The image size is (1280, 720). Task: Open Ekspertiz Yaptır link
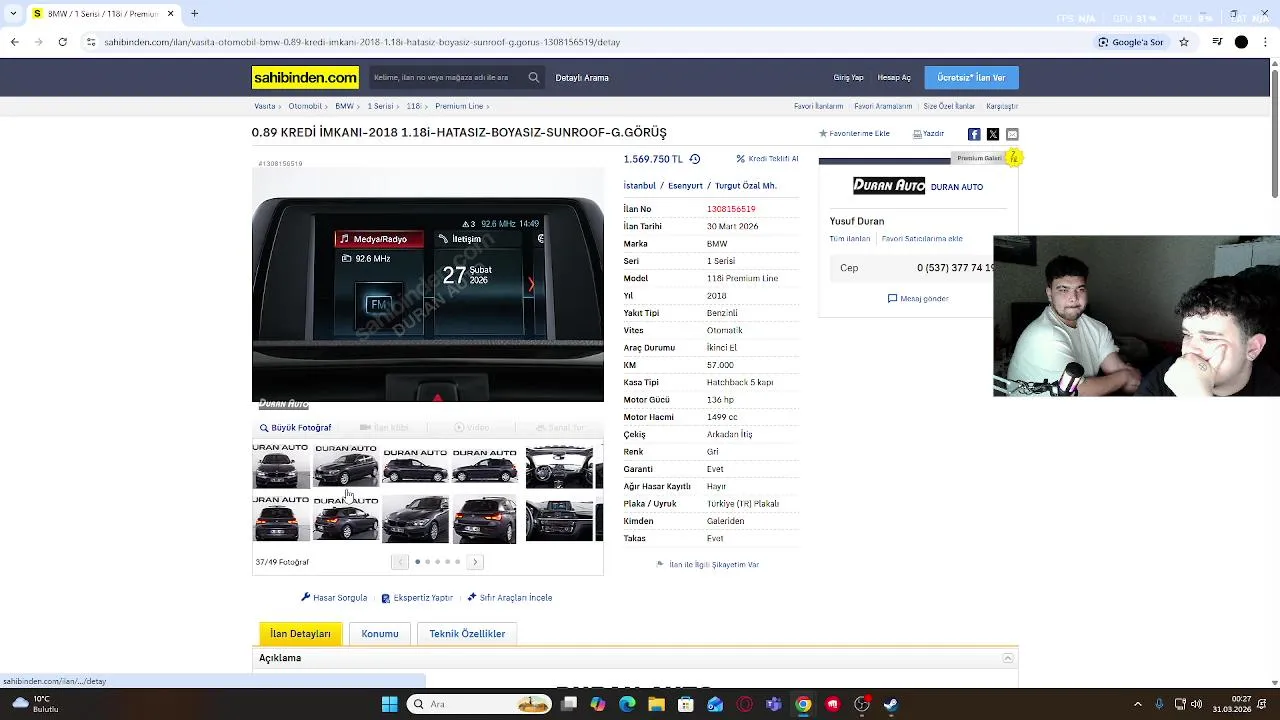[x=417, y=598]
